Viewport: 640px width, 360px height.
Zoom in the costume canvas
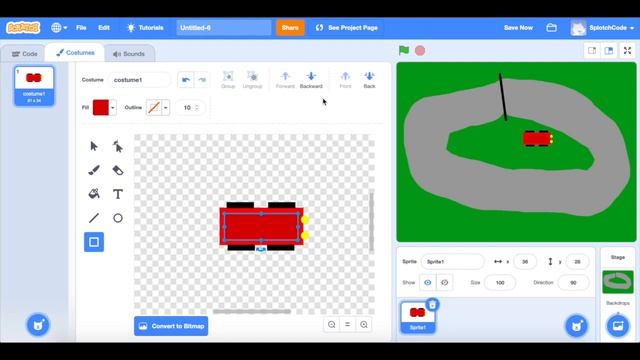(x=364, y=325)
